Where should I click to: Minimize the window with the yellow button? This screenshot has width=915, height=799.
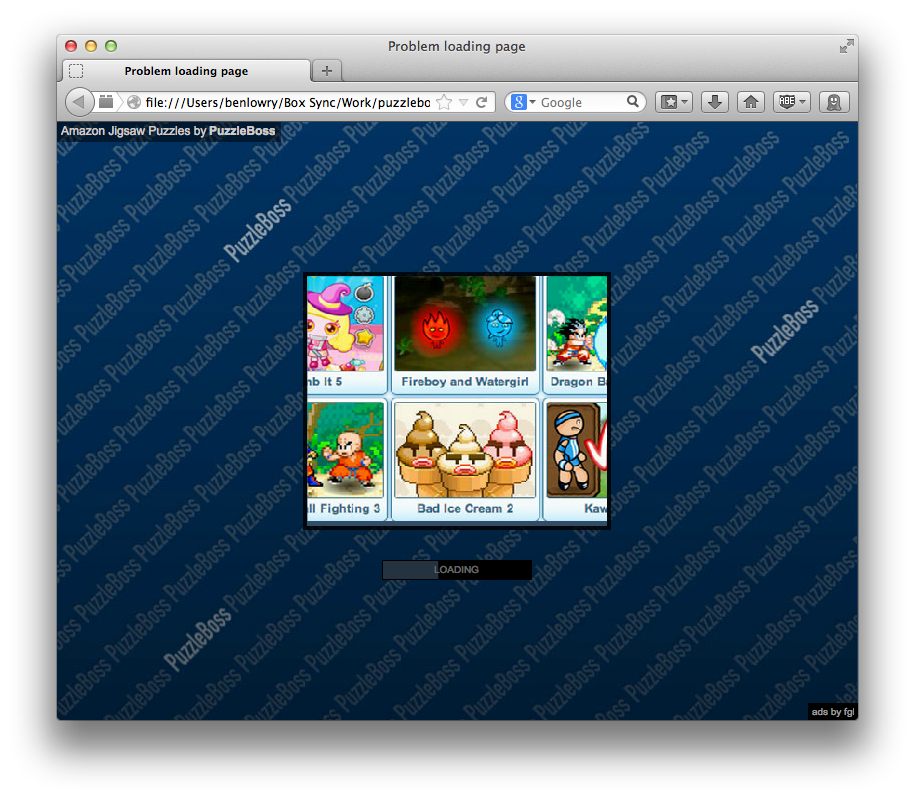[x=91, y=46]
